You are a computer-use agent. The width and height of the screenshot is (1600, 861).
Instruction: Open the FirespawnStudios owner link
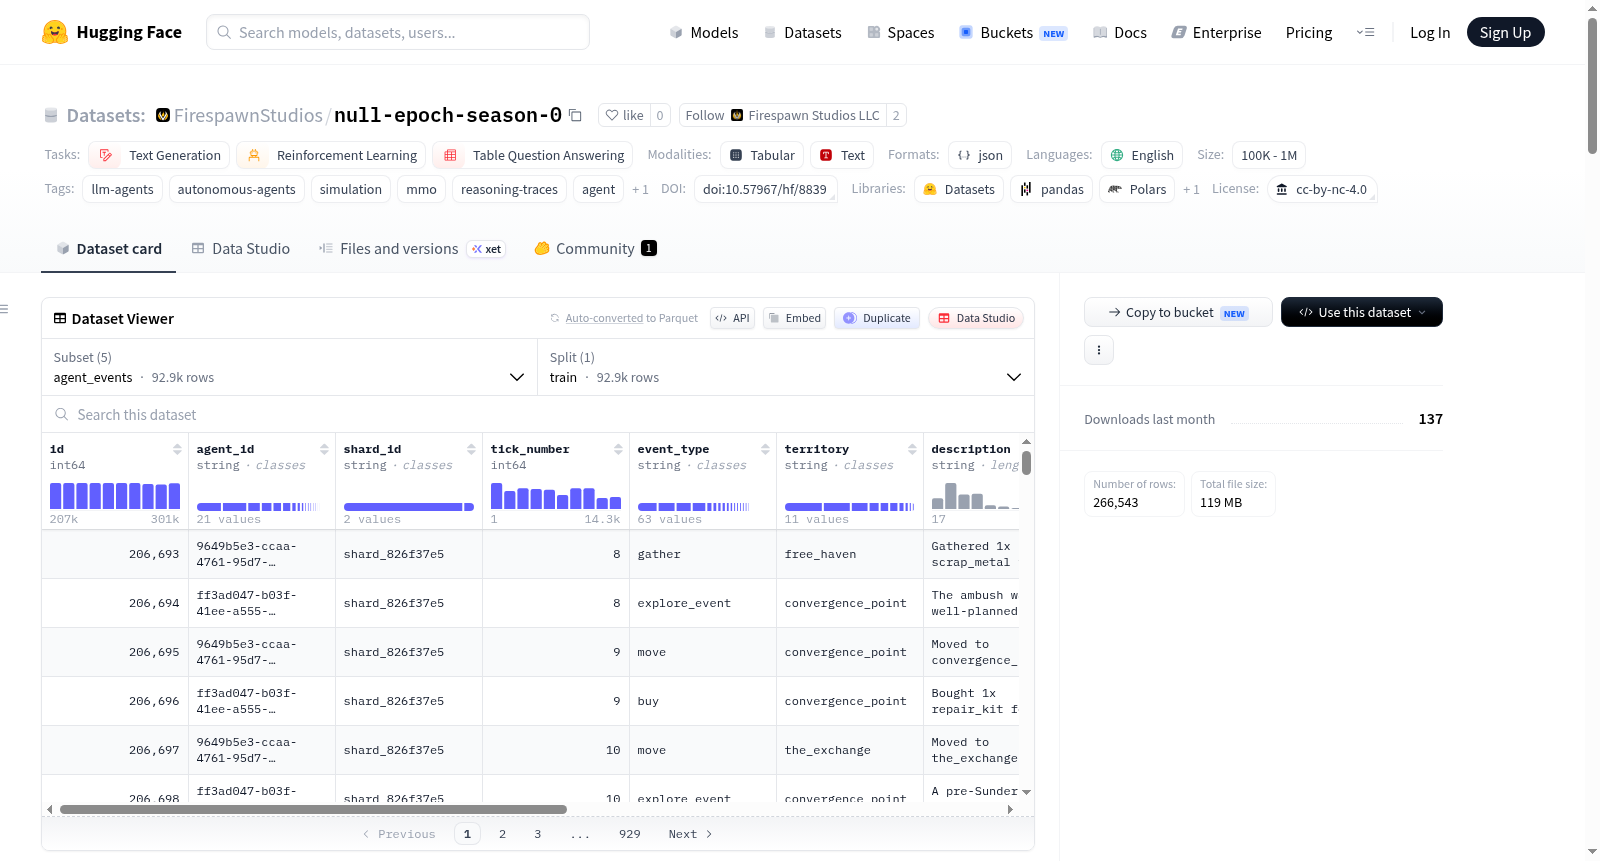click(248, 115)
